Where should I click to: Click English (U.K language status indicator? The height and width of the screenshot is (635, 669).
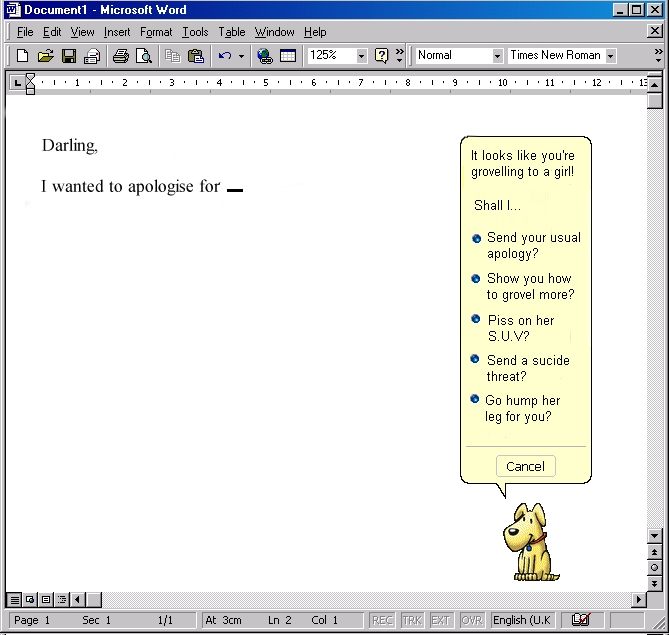coord(522,620)
